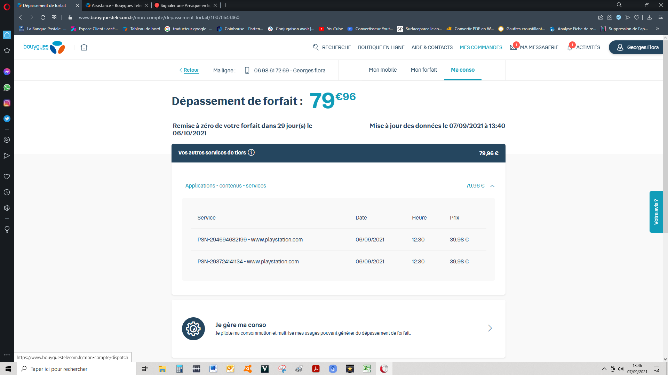Open the light bulb icon in the Opera sidebar
The height and width of the screenshot is (375, 668).
[x=7, y=229]
